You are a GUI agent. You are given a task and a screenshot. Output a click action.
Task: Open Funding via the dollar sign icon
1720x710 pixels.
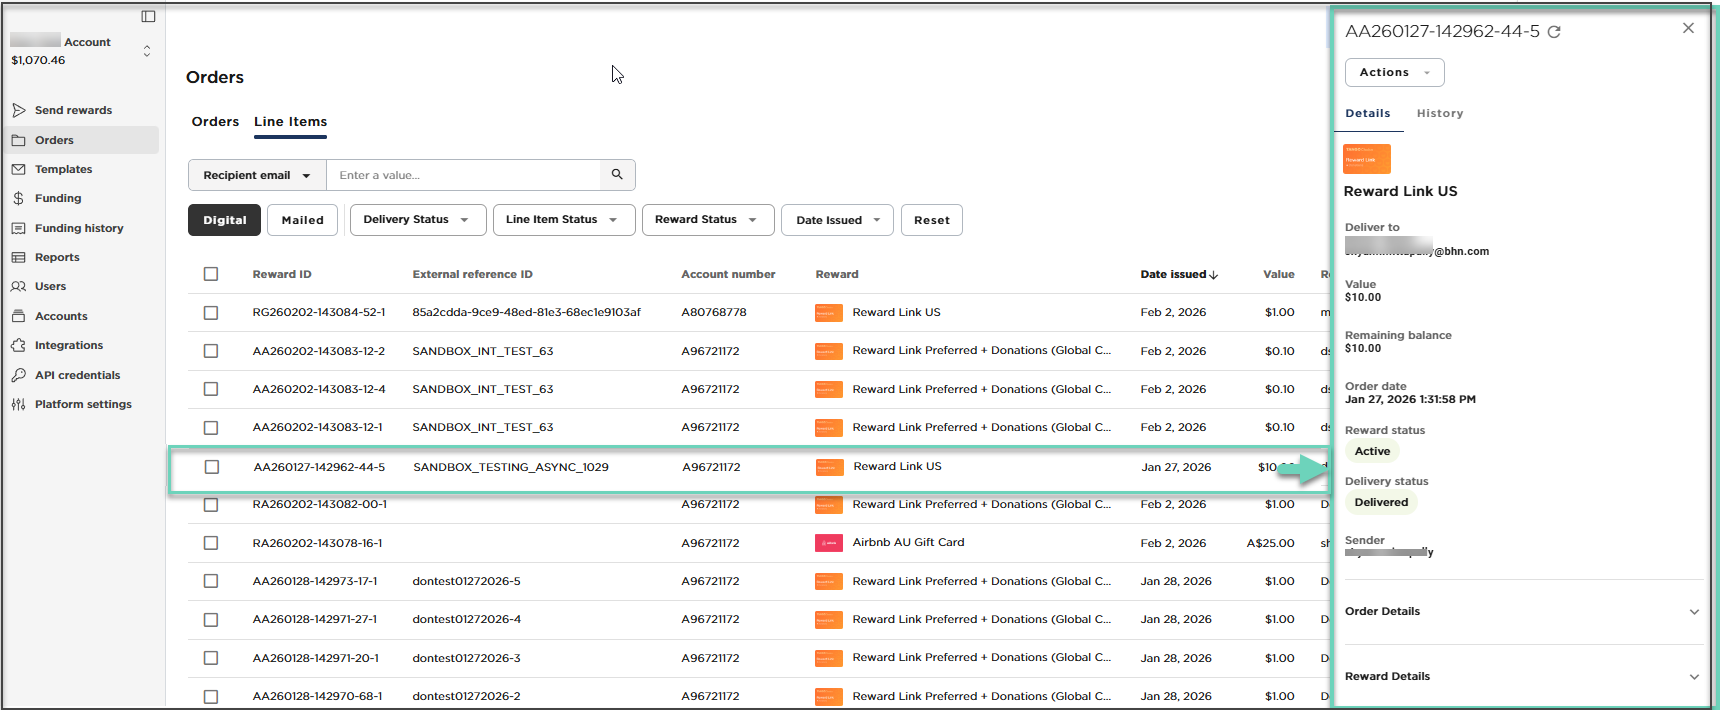point(19,198)
